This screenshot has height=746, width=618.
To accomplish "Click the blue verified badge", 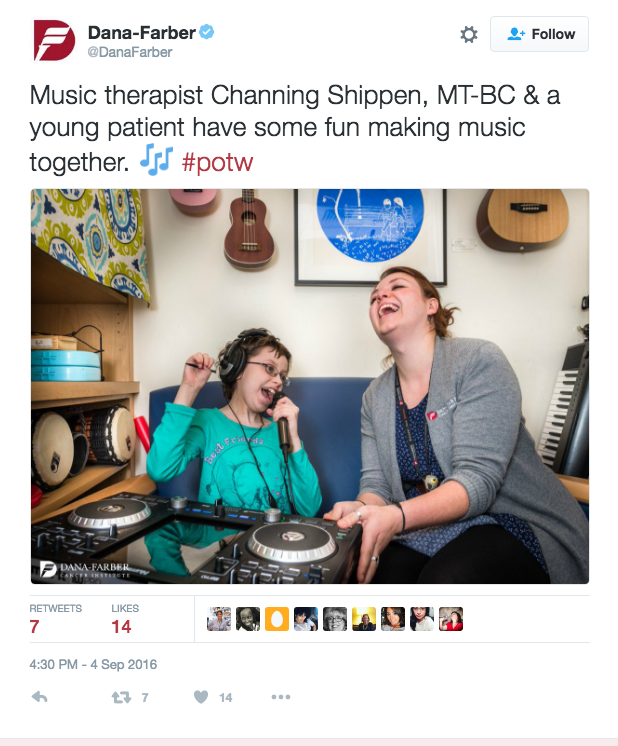I will [206, 32].
